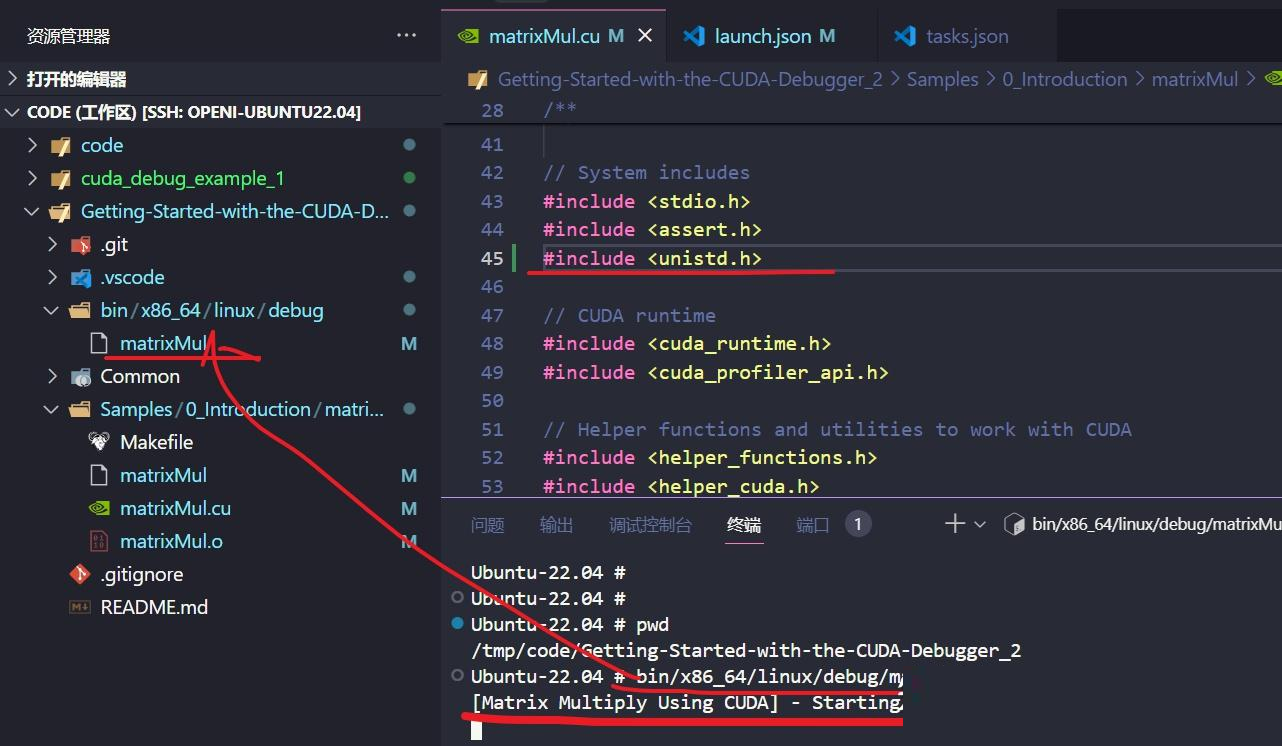Image resolution: width=1282 pixels, height=746 pixels.
Task: Click the terminal input cursor area
Action: coord(477,729)
